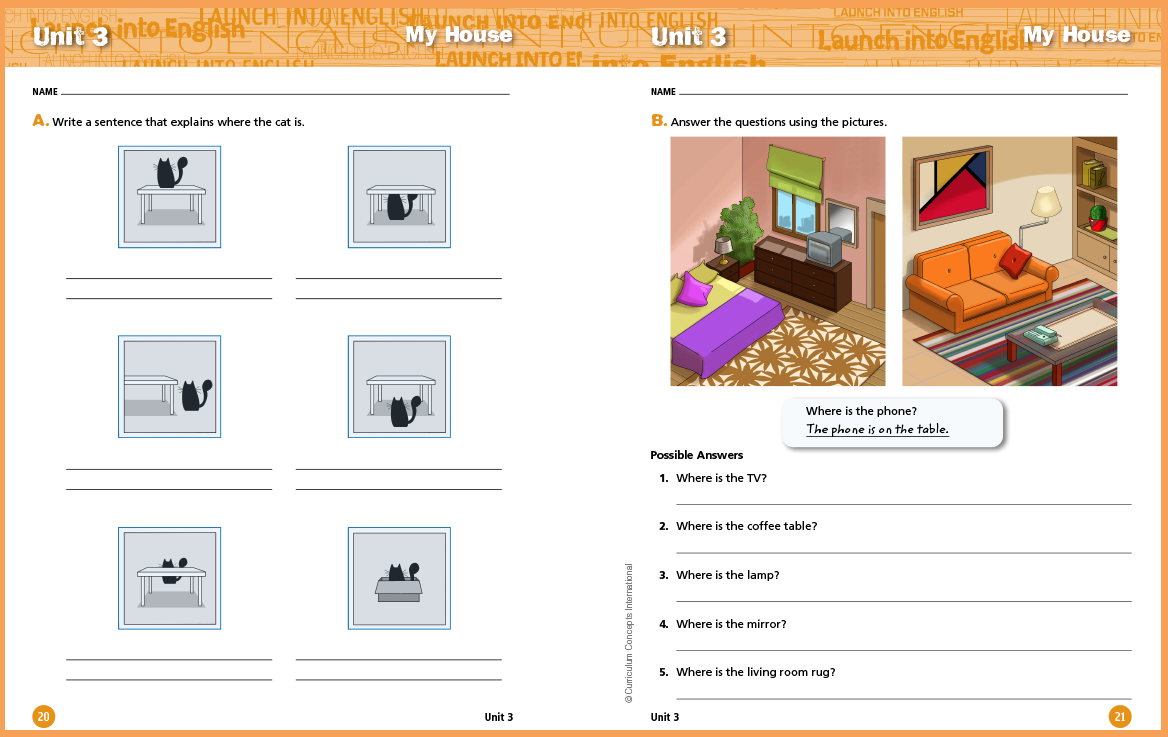Click answer line under 'Where is the coffee table?'
This screenshot has width=1168, height=737.
point(904,553)
